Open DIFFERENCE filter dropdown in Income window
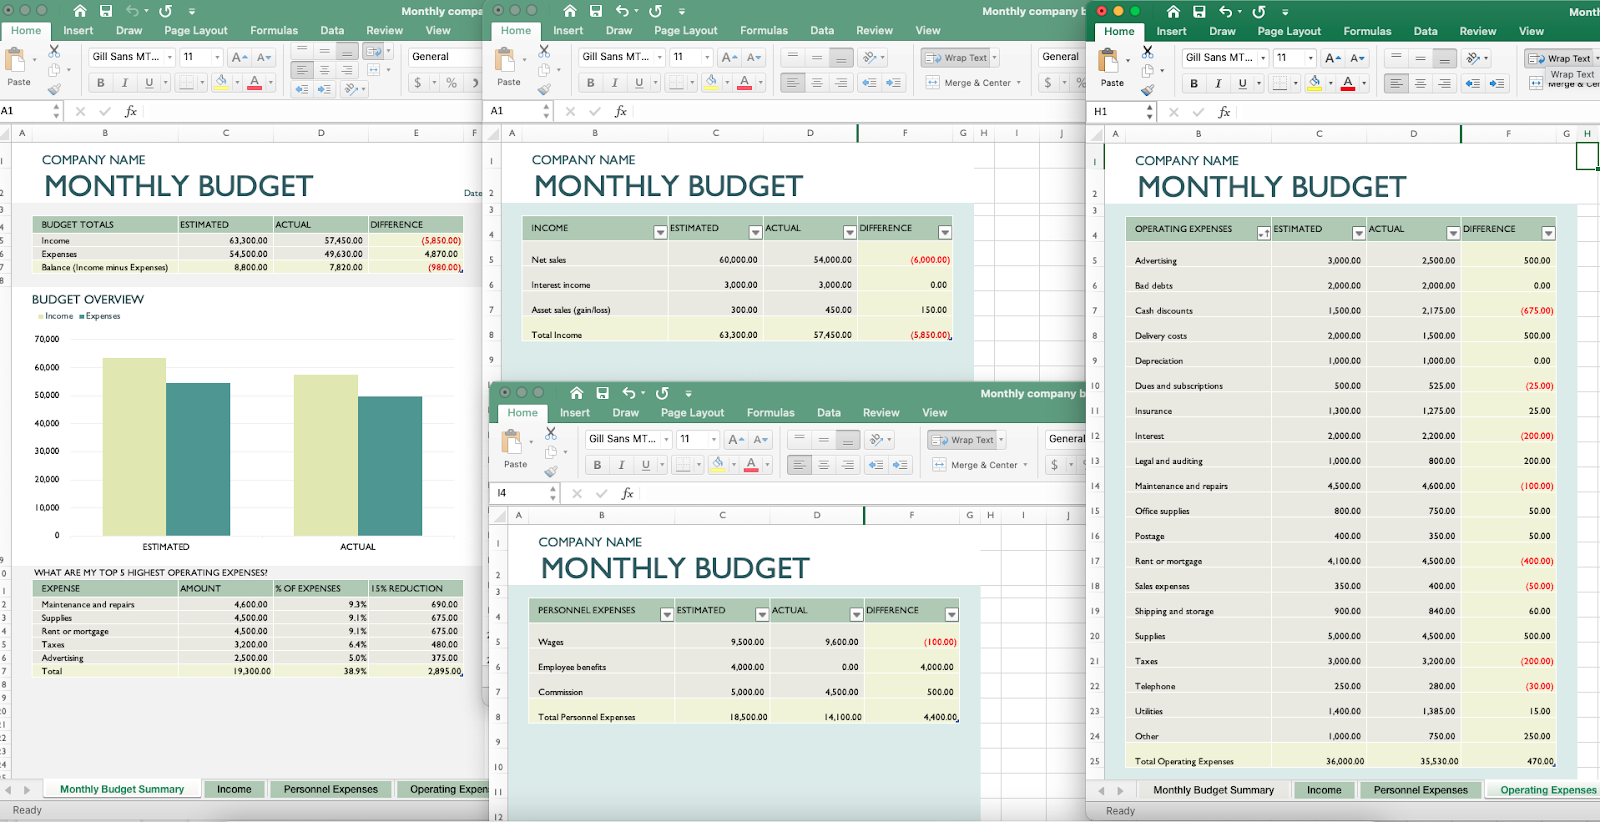The height and width of the screenshot is (822, 1600). pos(945,232)
